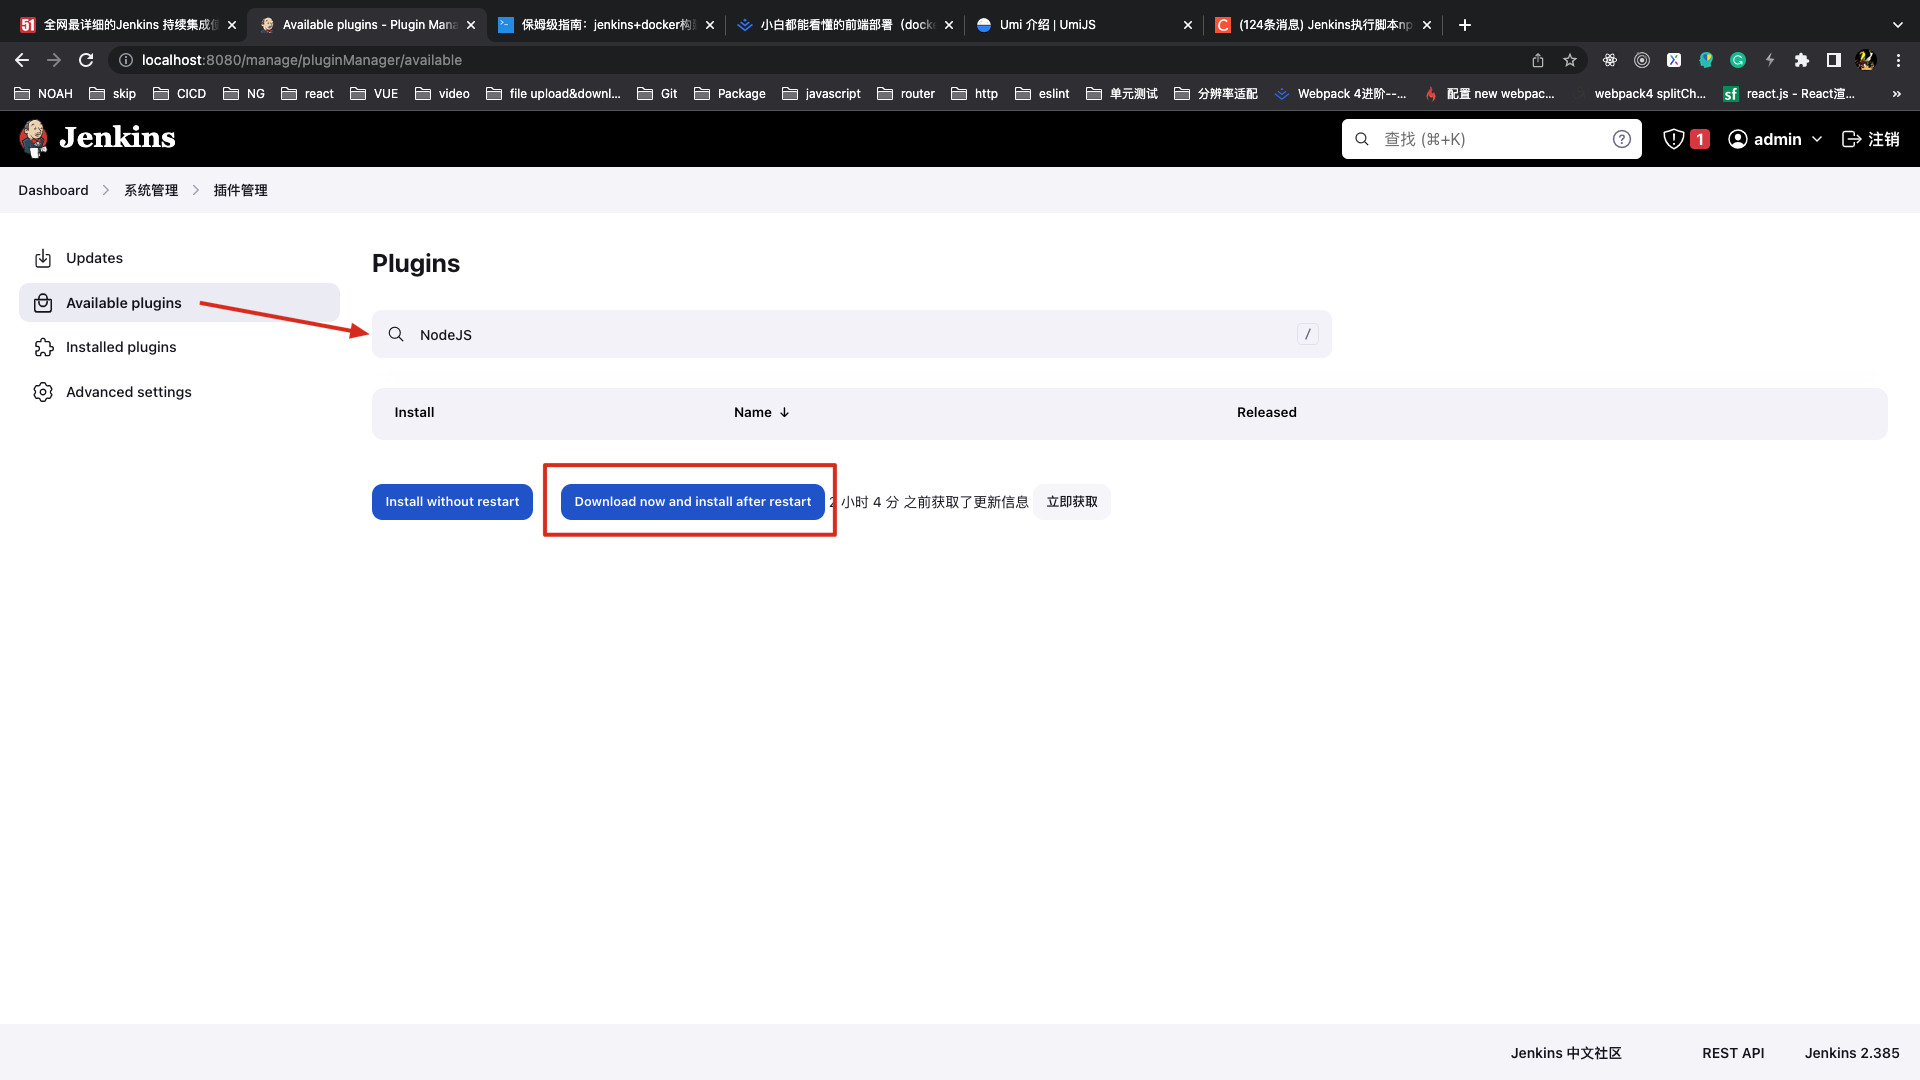Click the search help question mark icon
The width and height of the screenshot is (1920, 1080).
tap(1621, 139)
